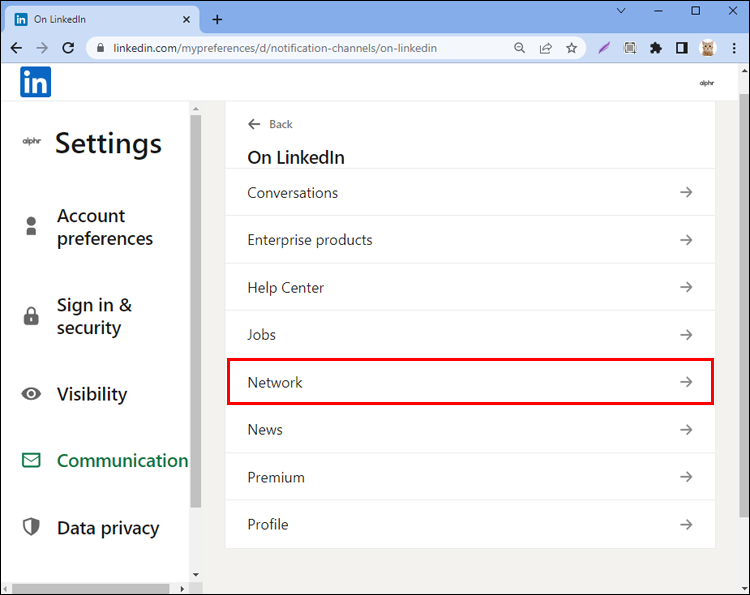Open Data privacy settings section

click(107, 528)
